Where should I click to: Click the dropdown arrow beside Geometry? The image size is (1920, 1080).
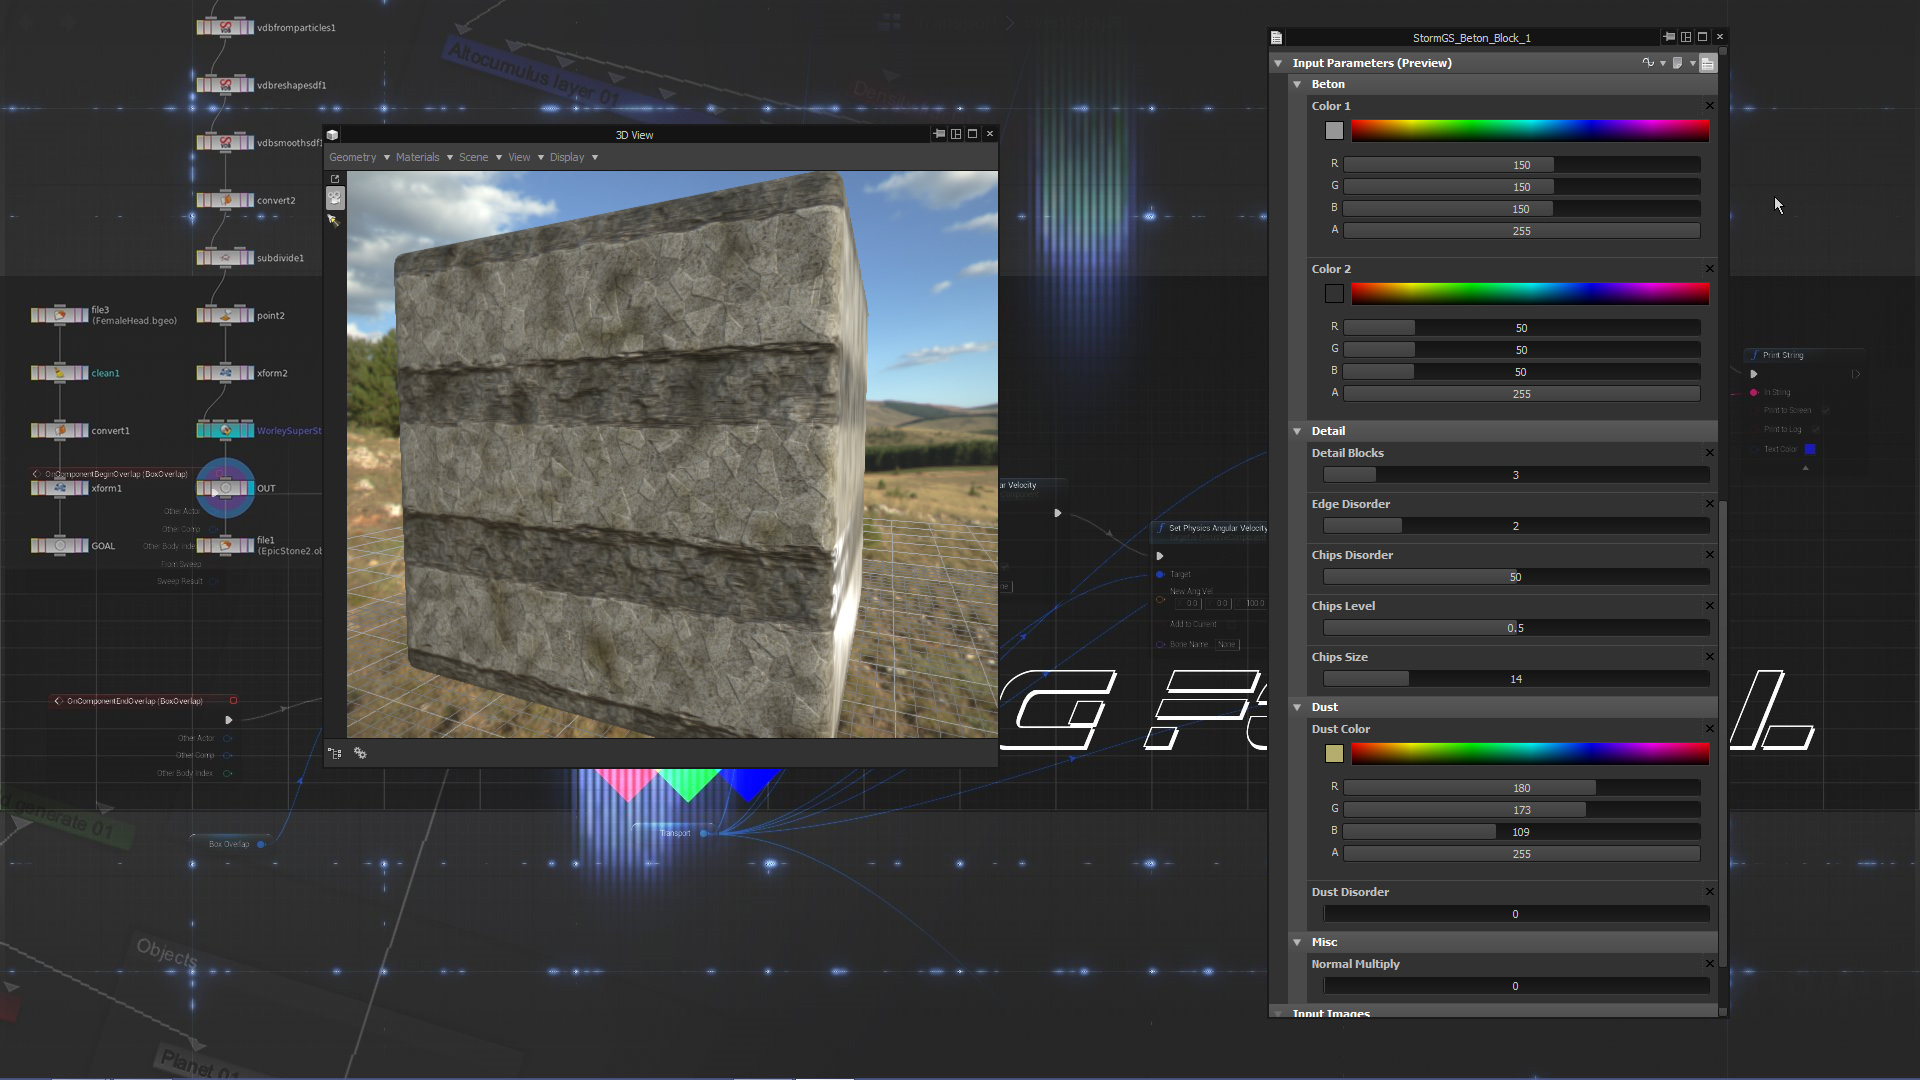386,158
